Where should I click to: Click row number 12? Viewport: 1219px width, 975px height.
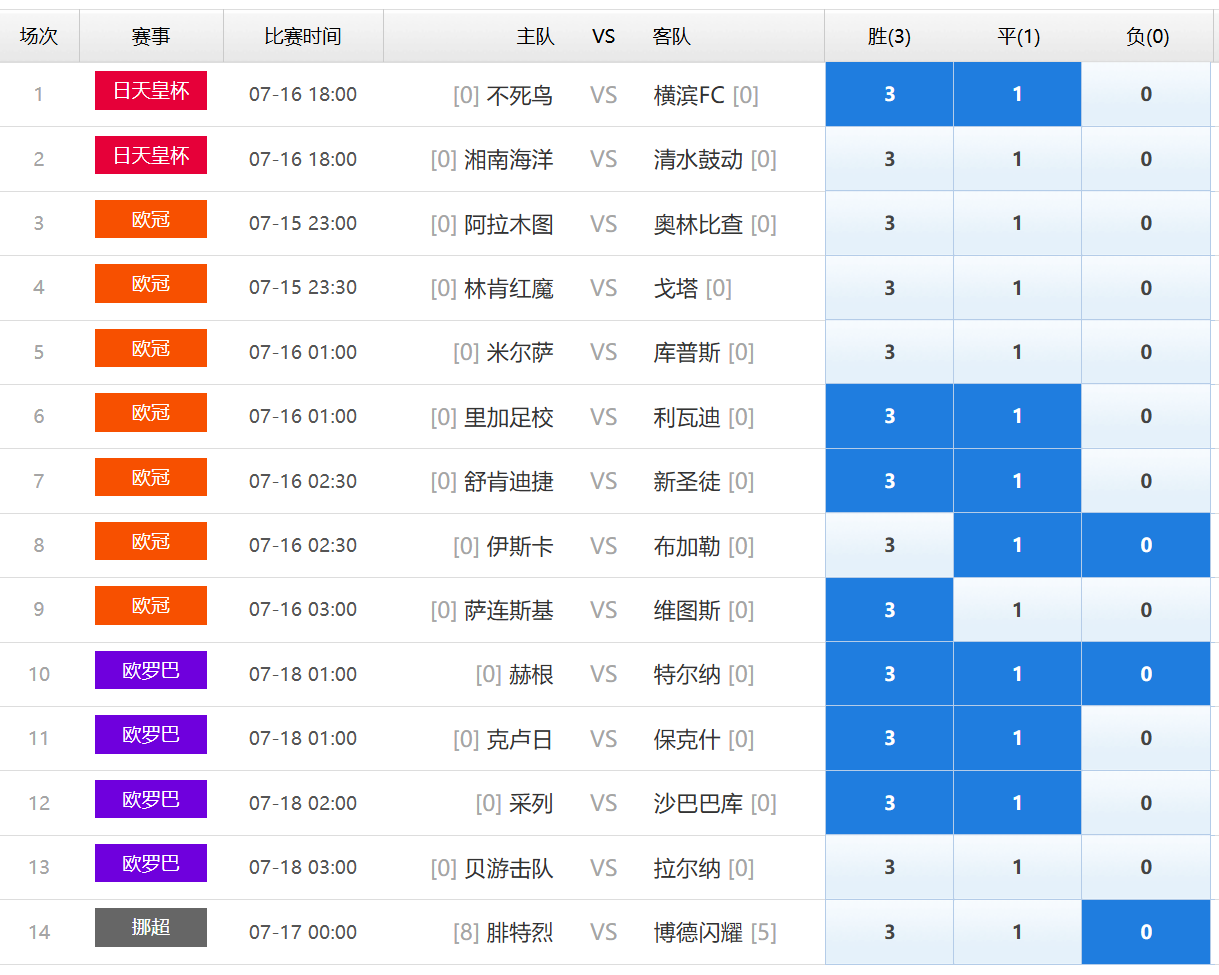coord(39,803)
